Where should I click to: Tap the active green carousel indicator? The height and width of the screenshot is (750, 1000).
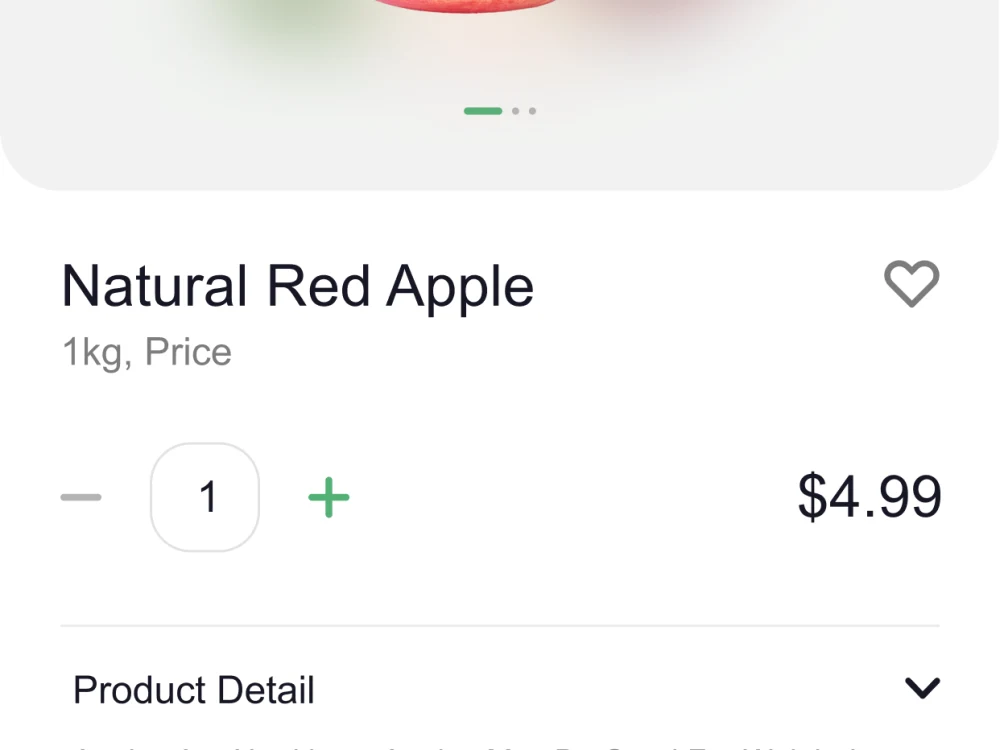(483, 111)
